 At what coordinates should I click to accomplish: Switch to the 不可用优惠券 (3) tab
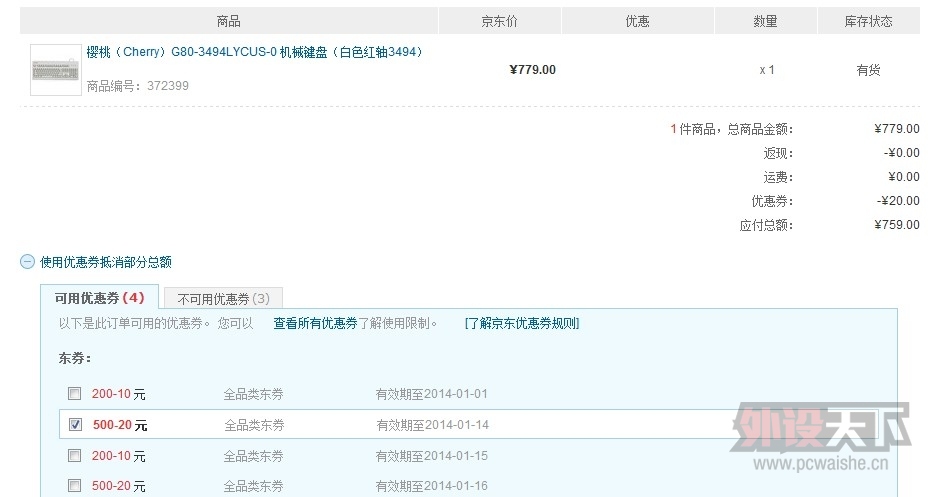(223, 299)
